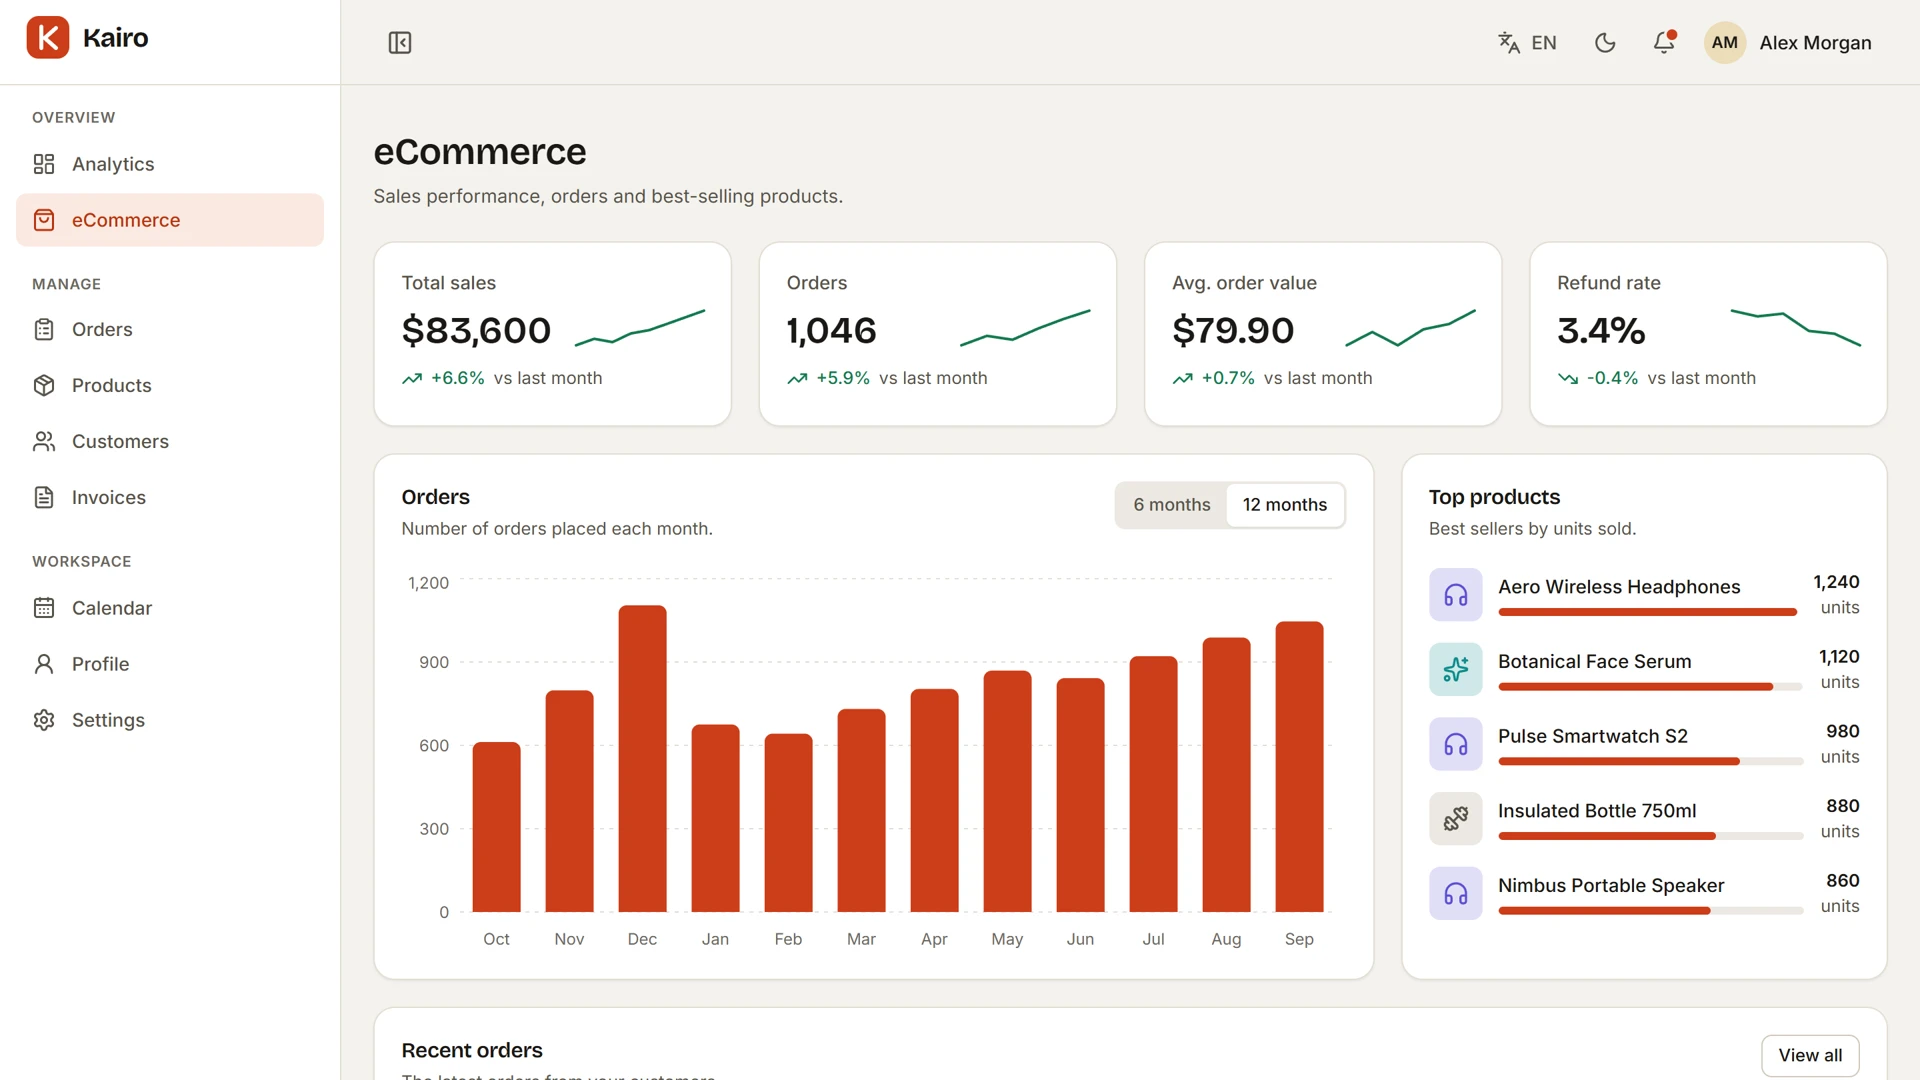Open Calendar label in Workspace
Image resolution: width=1920 pixels, height=1080 pixels.
(x=112, y=608)
